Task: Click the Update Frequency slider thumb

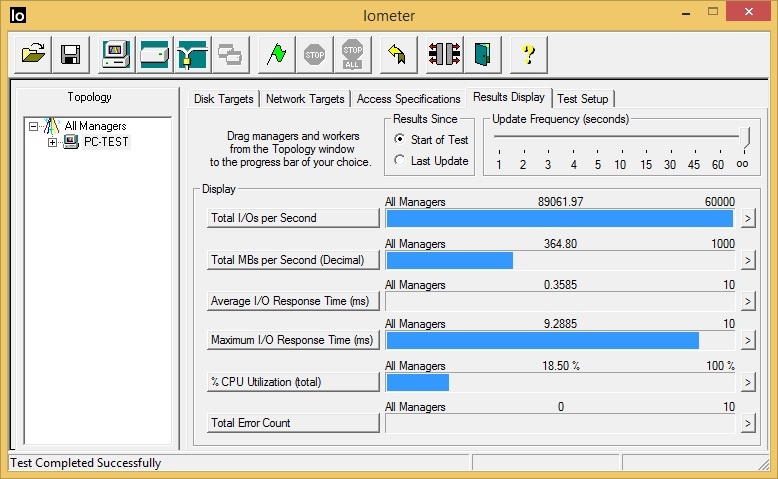Action: [x=744, y=137]
